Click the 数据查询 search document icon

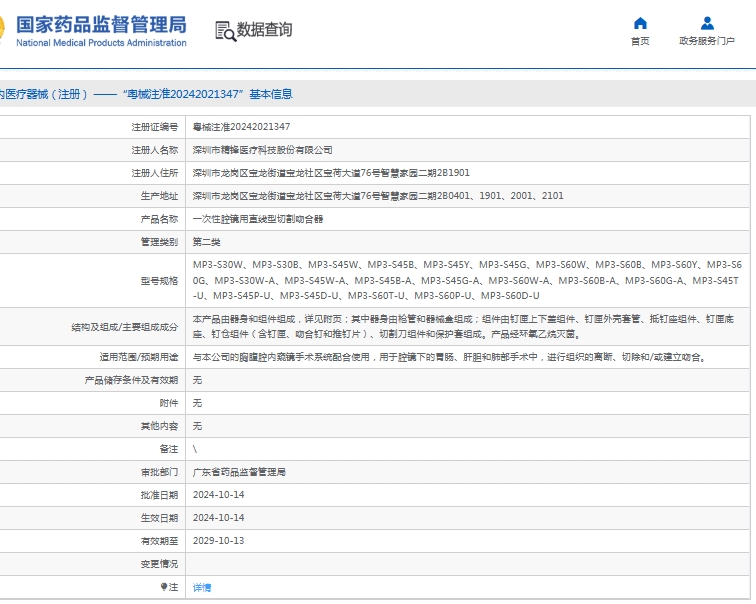coord(226,31)
